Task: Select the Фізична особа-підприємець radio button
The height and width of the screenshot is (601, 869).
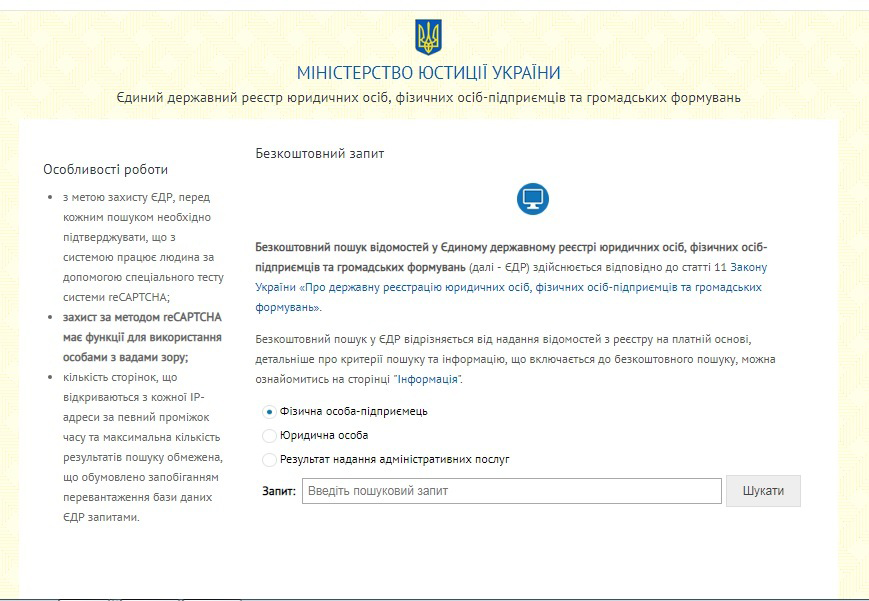Action: pos(269,411)
